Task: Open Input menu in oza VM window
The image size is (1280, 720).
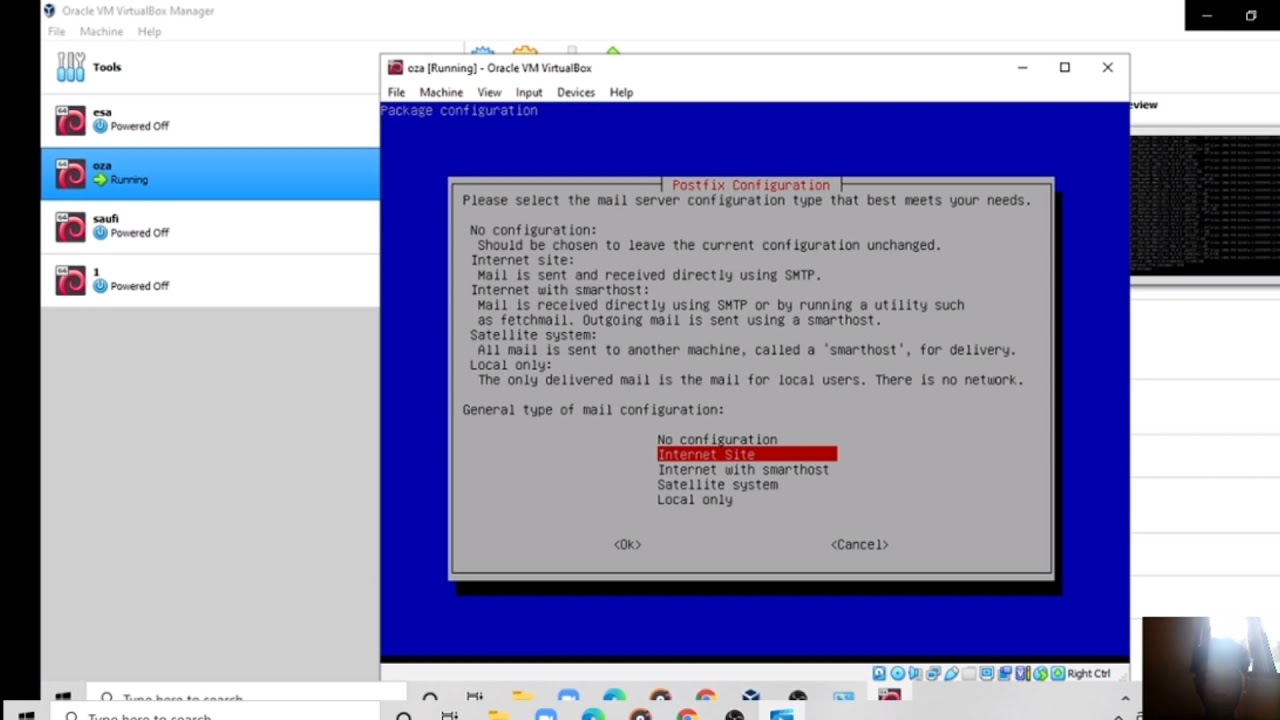Action: pyautogui.click(x=529, y=92)
